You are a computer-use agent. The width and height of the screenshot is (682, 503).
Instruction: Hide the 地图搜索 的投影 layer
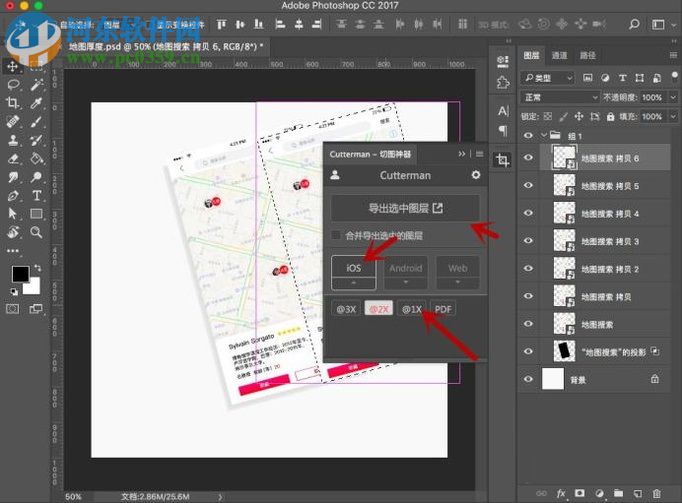click(x=528, y=351)
